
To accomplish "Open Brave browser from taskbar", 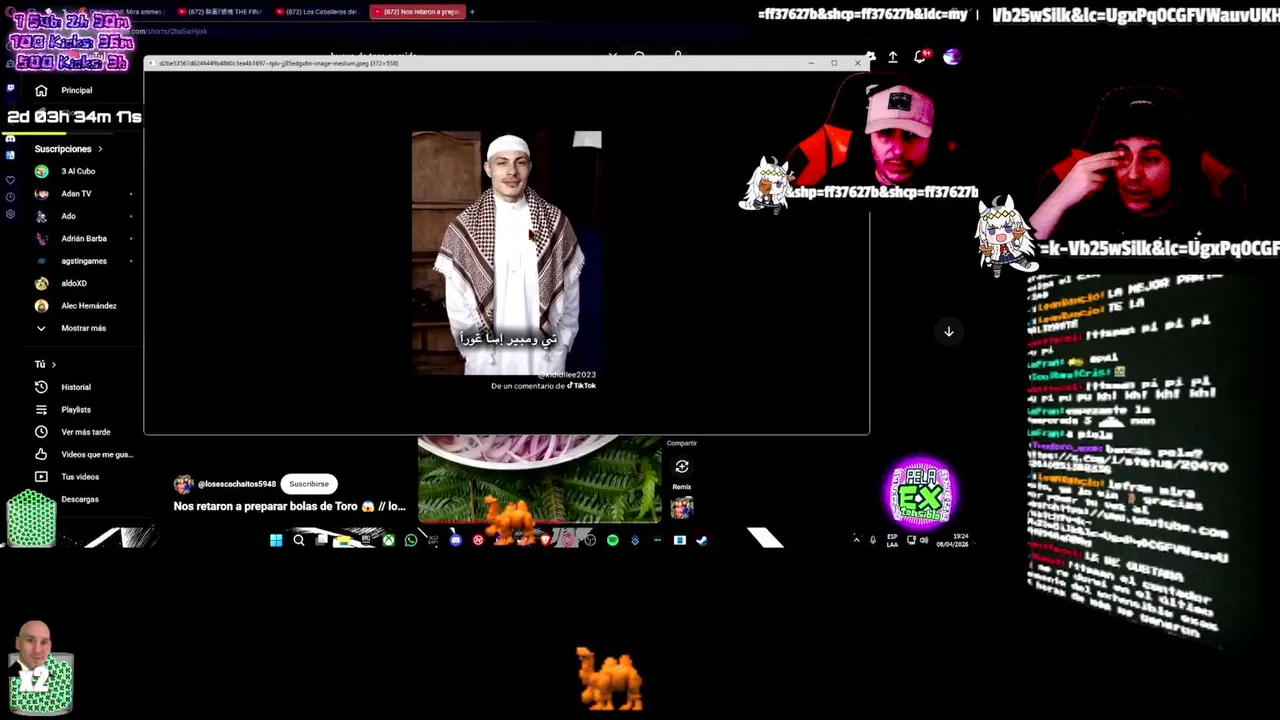I will point(545,540).
